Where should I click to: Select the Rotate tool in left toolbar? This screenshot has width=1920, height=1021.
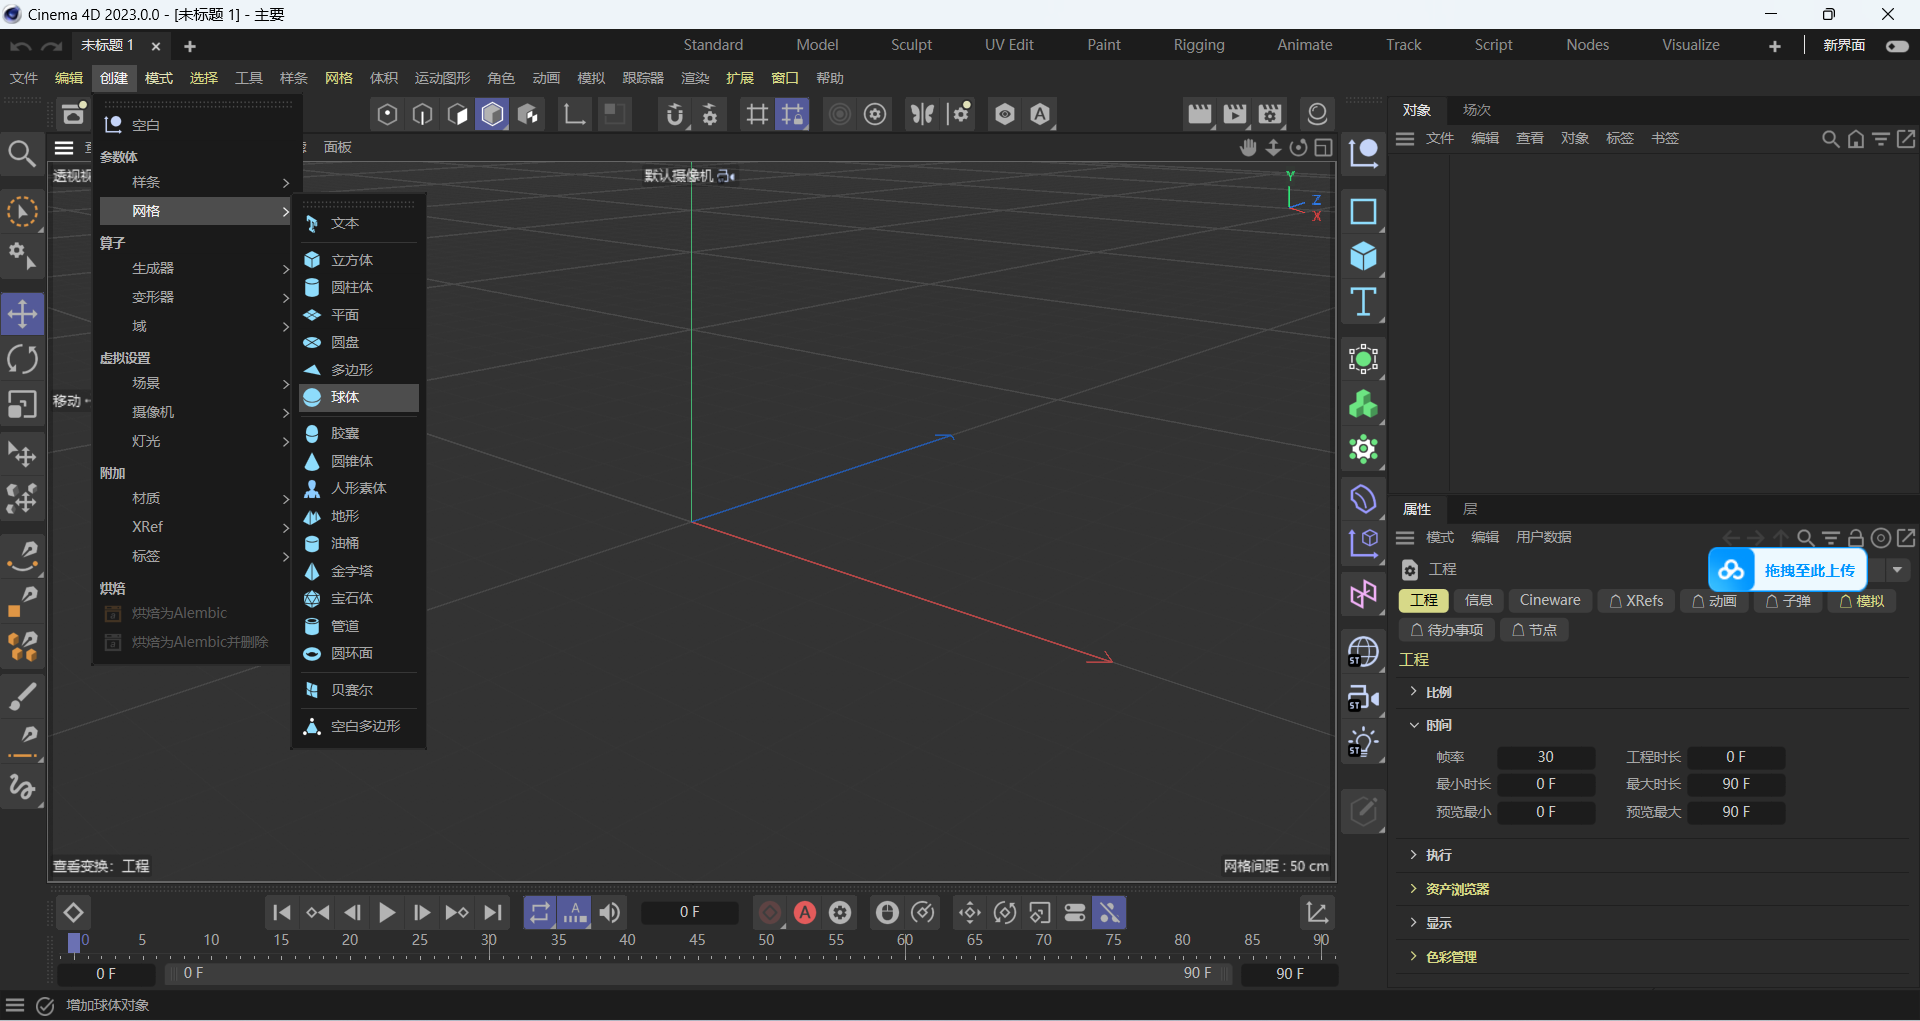click(x=22, y=359)
